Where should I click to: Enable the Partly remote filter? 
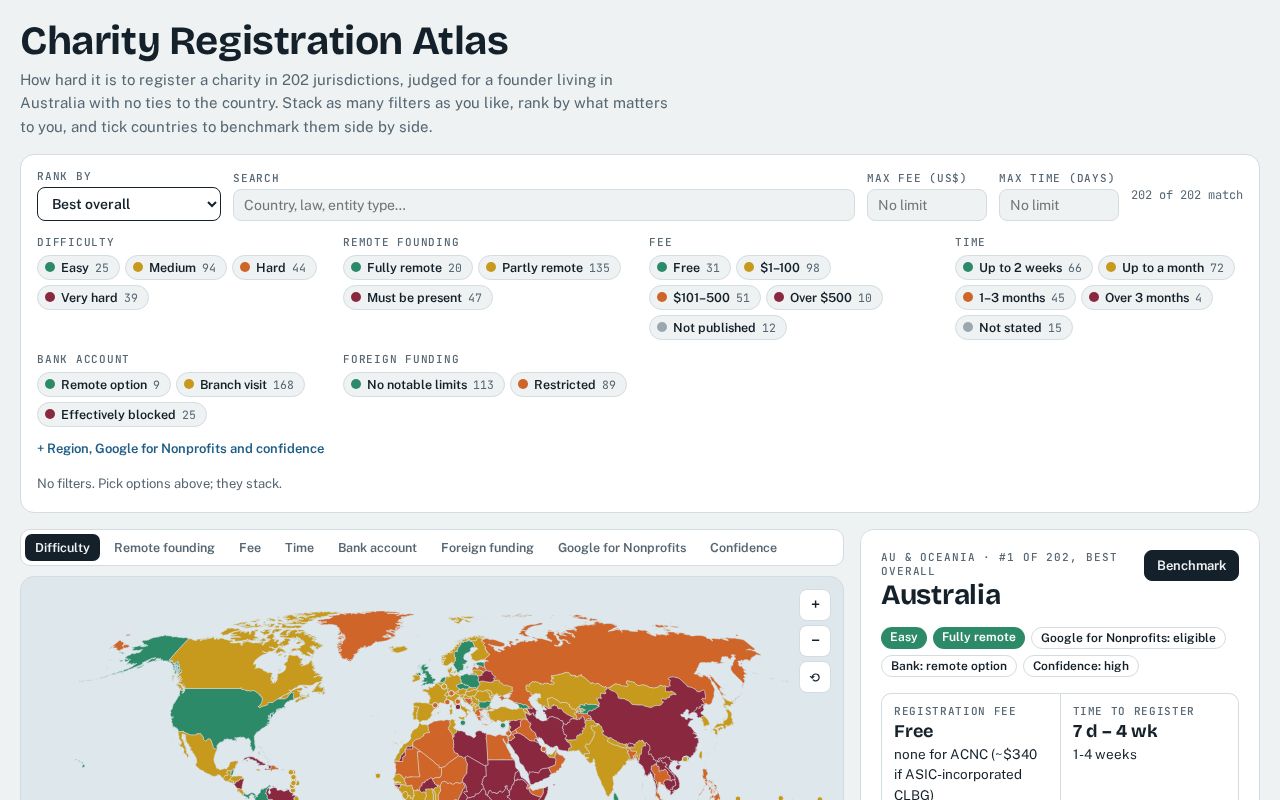(x=549, y=268)
